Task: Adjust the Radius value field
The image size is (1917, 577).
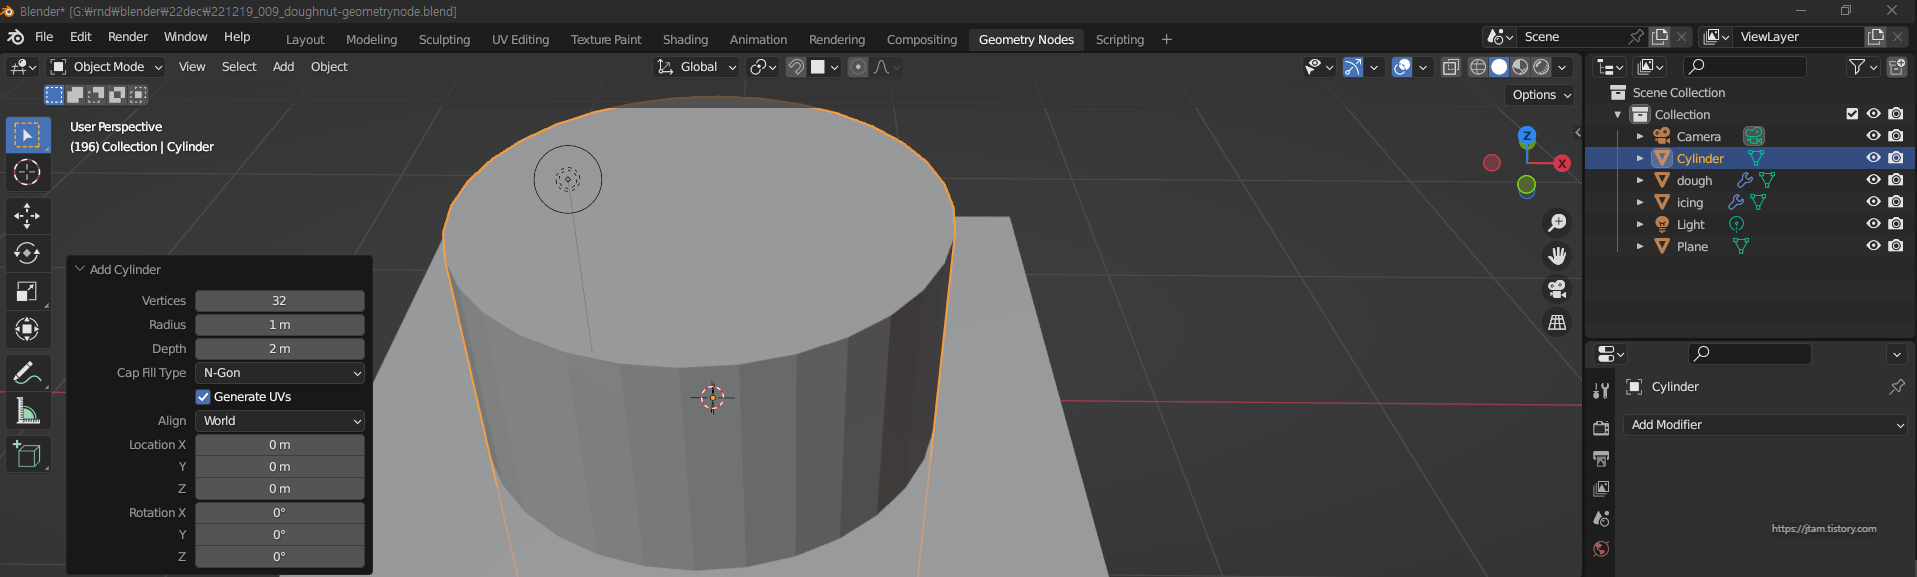Action: point(280,325)
